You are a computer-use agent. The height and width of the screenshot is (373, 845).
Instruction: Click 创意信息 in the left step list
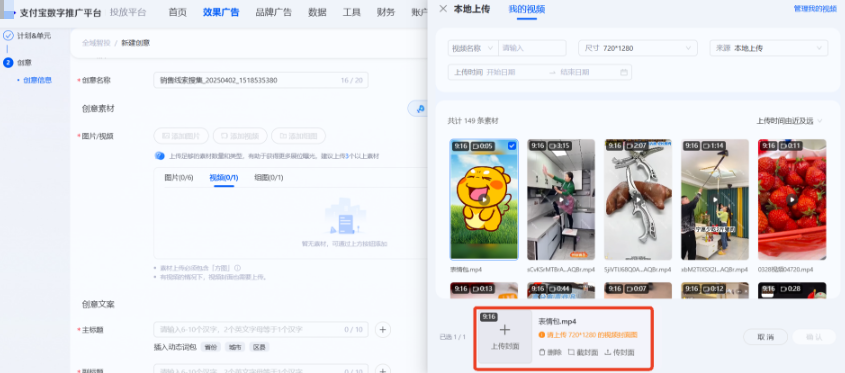point(38,80)
